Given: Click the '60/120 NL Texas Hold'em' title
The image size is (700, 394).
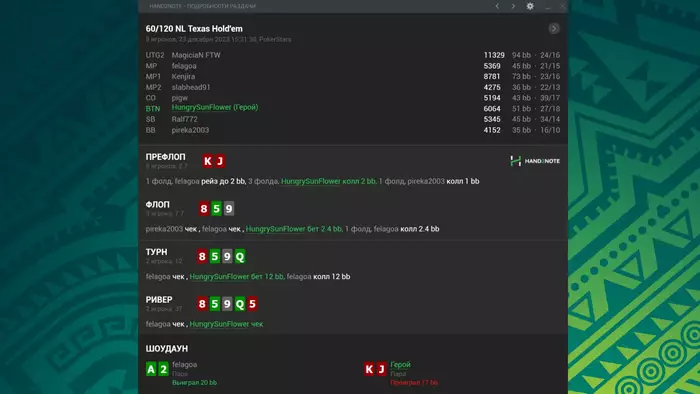Looking at the screenshot, I should tap(194, 29).
